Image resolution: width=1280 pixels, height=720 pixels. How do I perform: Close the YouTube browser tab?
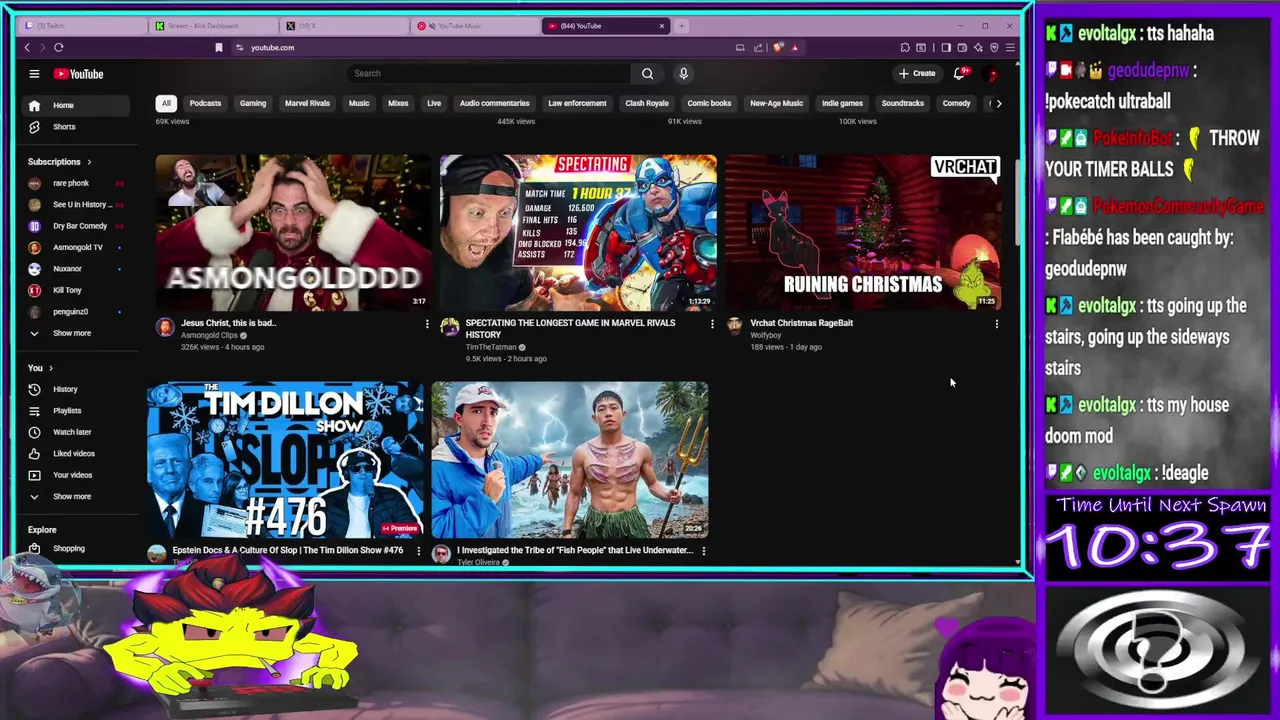(661, 26)
